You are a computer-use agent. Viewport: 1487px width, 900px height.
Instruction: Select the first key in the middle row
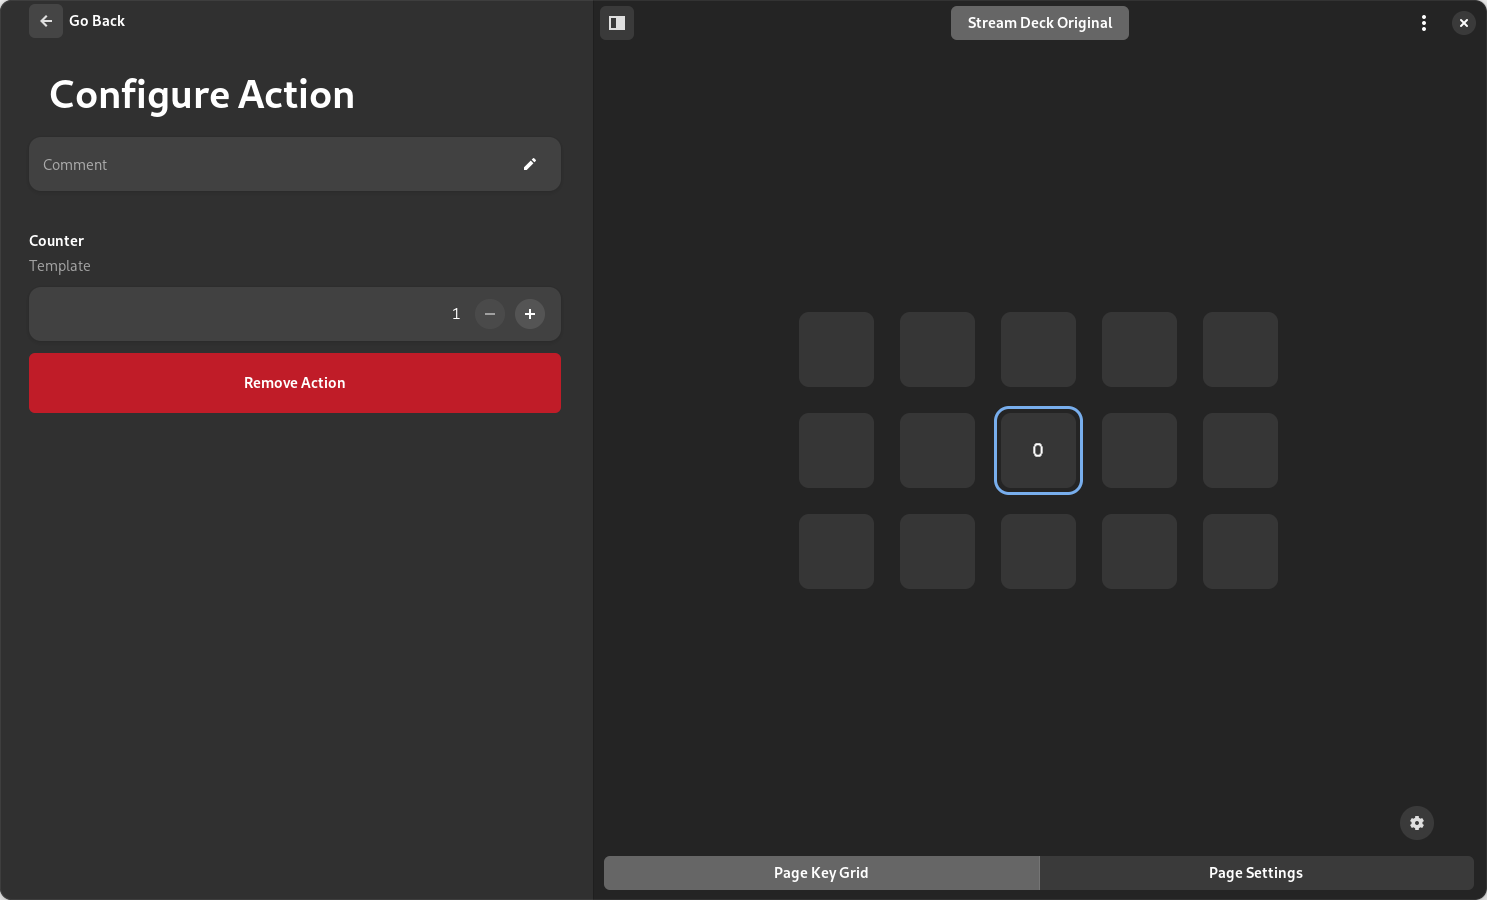pos(836,450)
